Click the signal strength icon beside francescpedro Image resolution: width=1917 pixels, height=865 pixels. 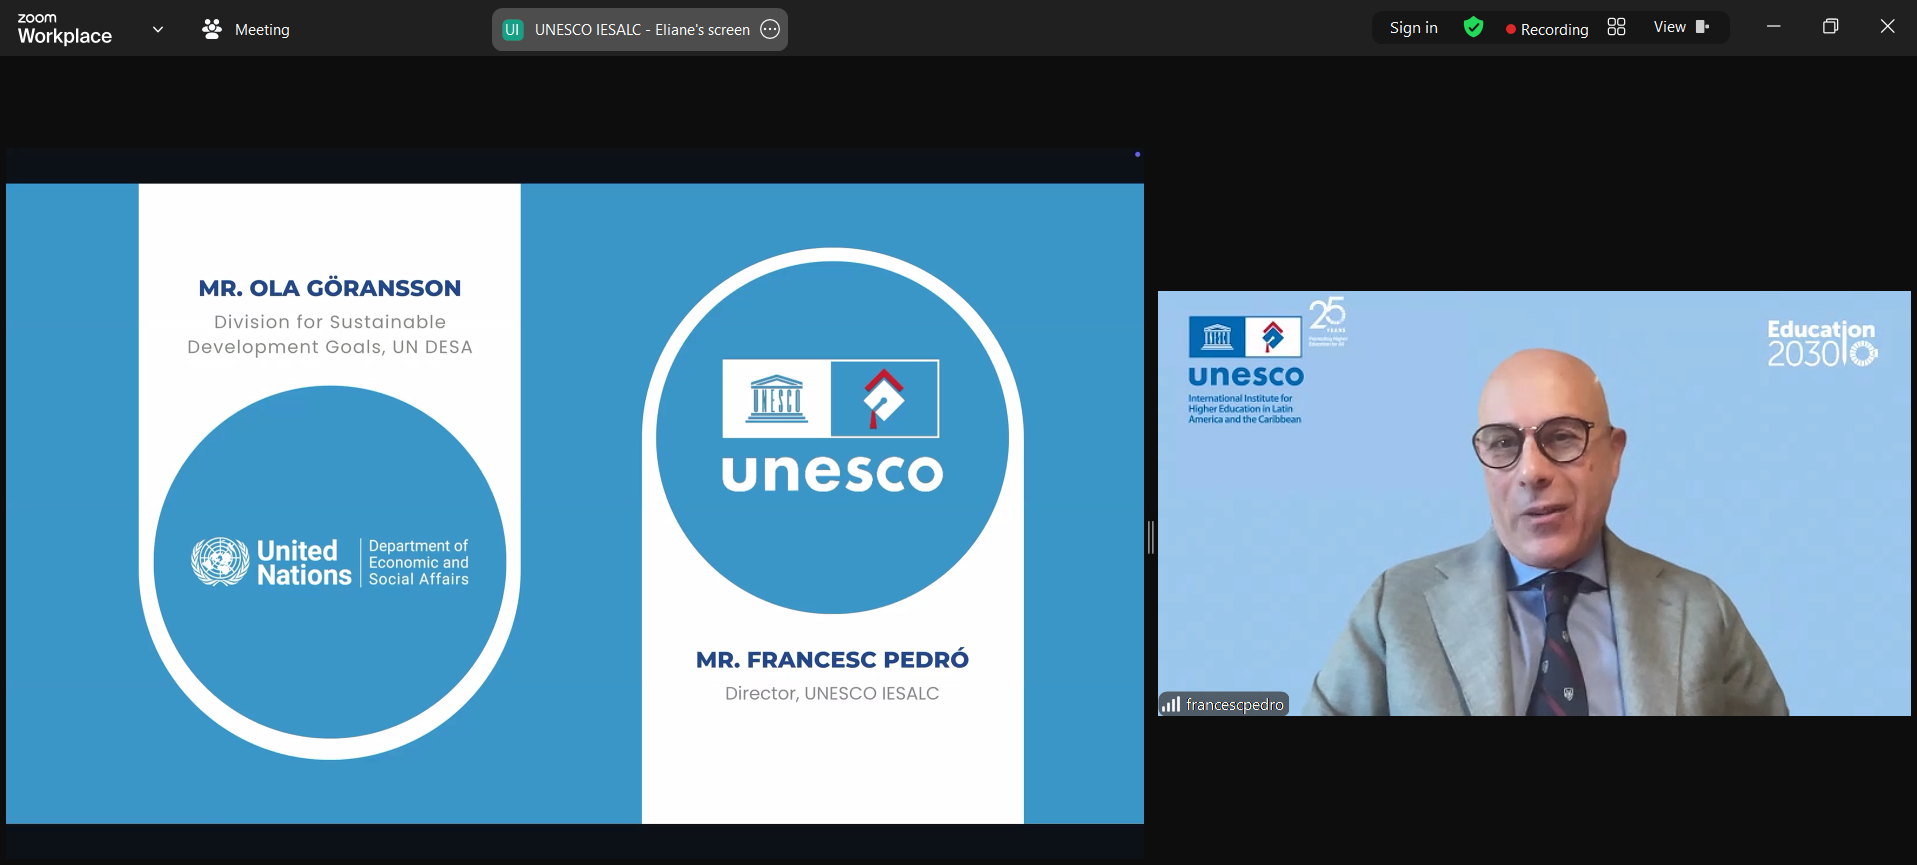coord(1171,705)
